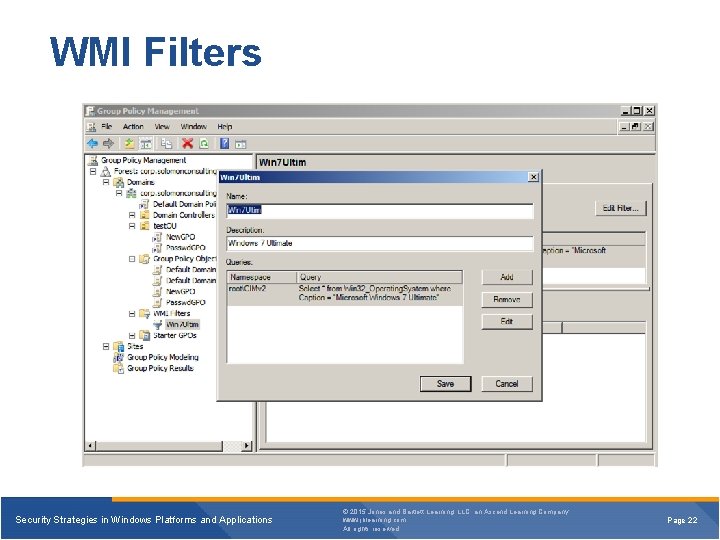Select the root\CIMv2 query row
The image size is (720, 540).
click(345, 294)
